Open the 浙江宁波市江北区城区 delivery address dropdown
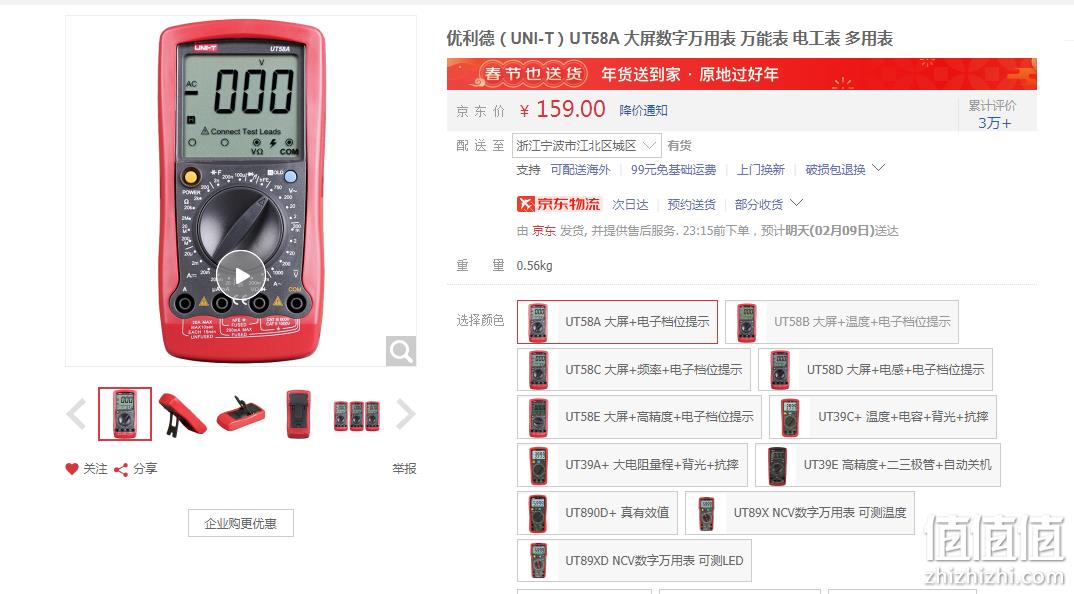 (x=586, y=145)
